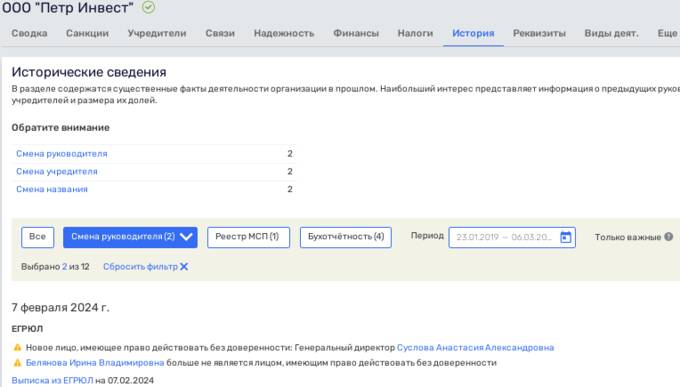
Task: Go to the Реквизиты tab
Action: coord(539,33)
